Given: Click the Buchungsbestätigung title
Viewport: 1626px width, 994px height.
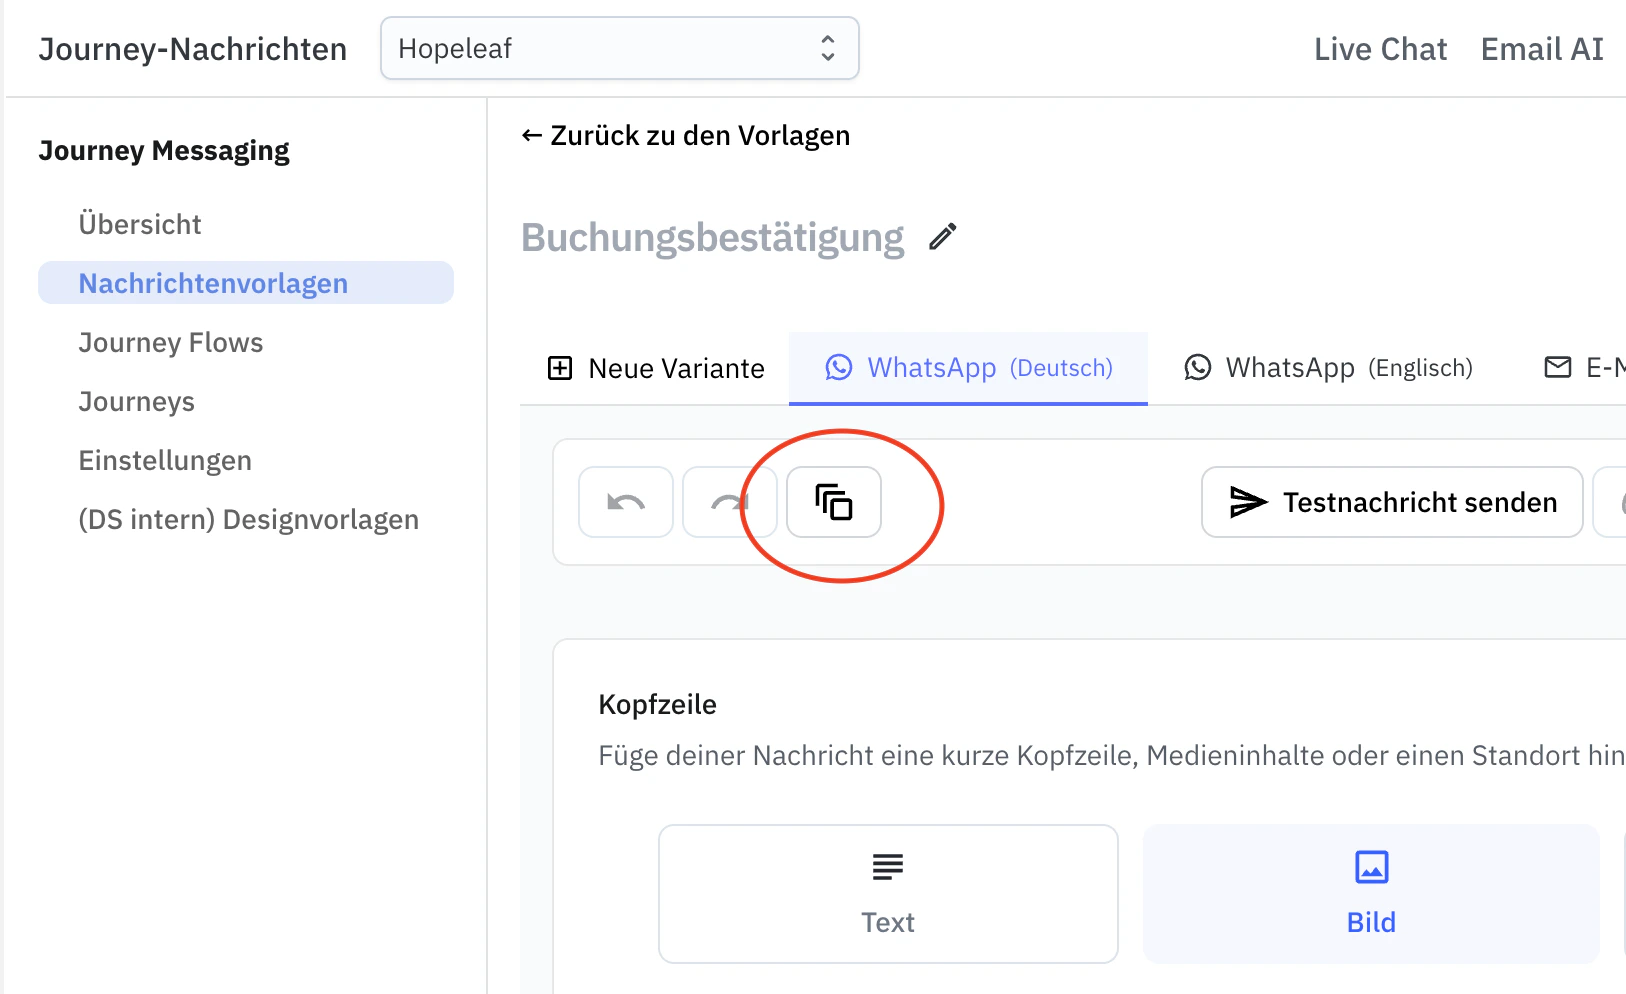Looking at the screenshot, I should point(713,238).
